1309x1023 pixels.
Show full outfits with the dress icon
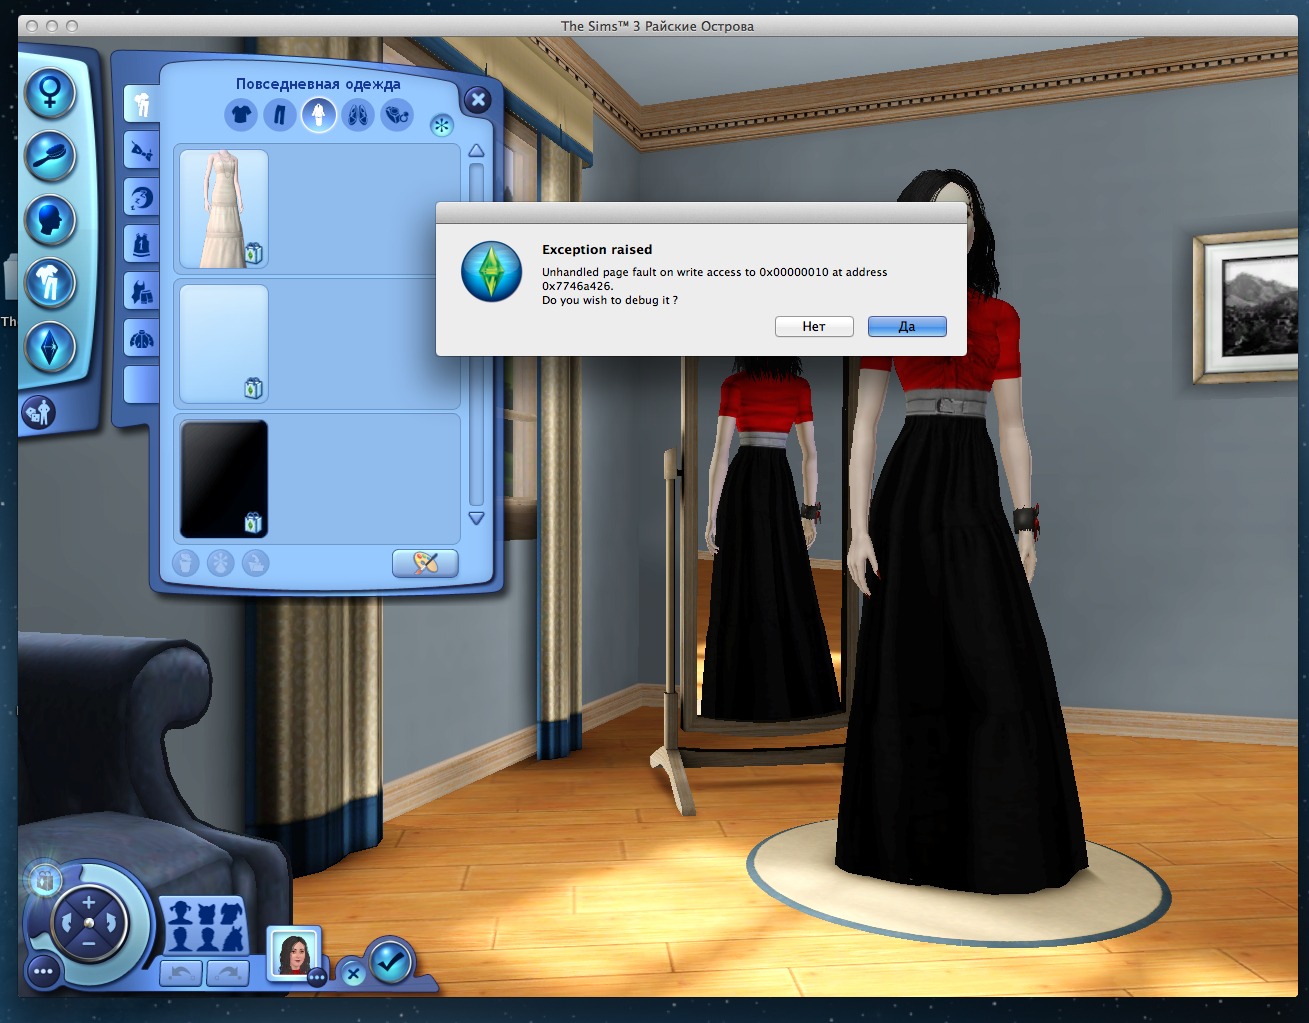[319, 115]
